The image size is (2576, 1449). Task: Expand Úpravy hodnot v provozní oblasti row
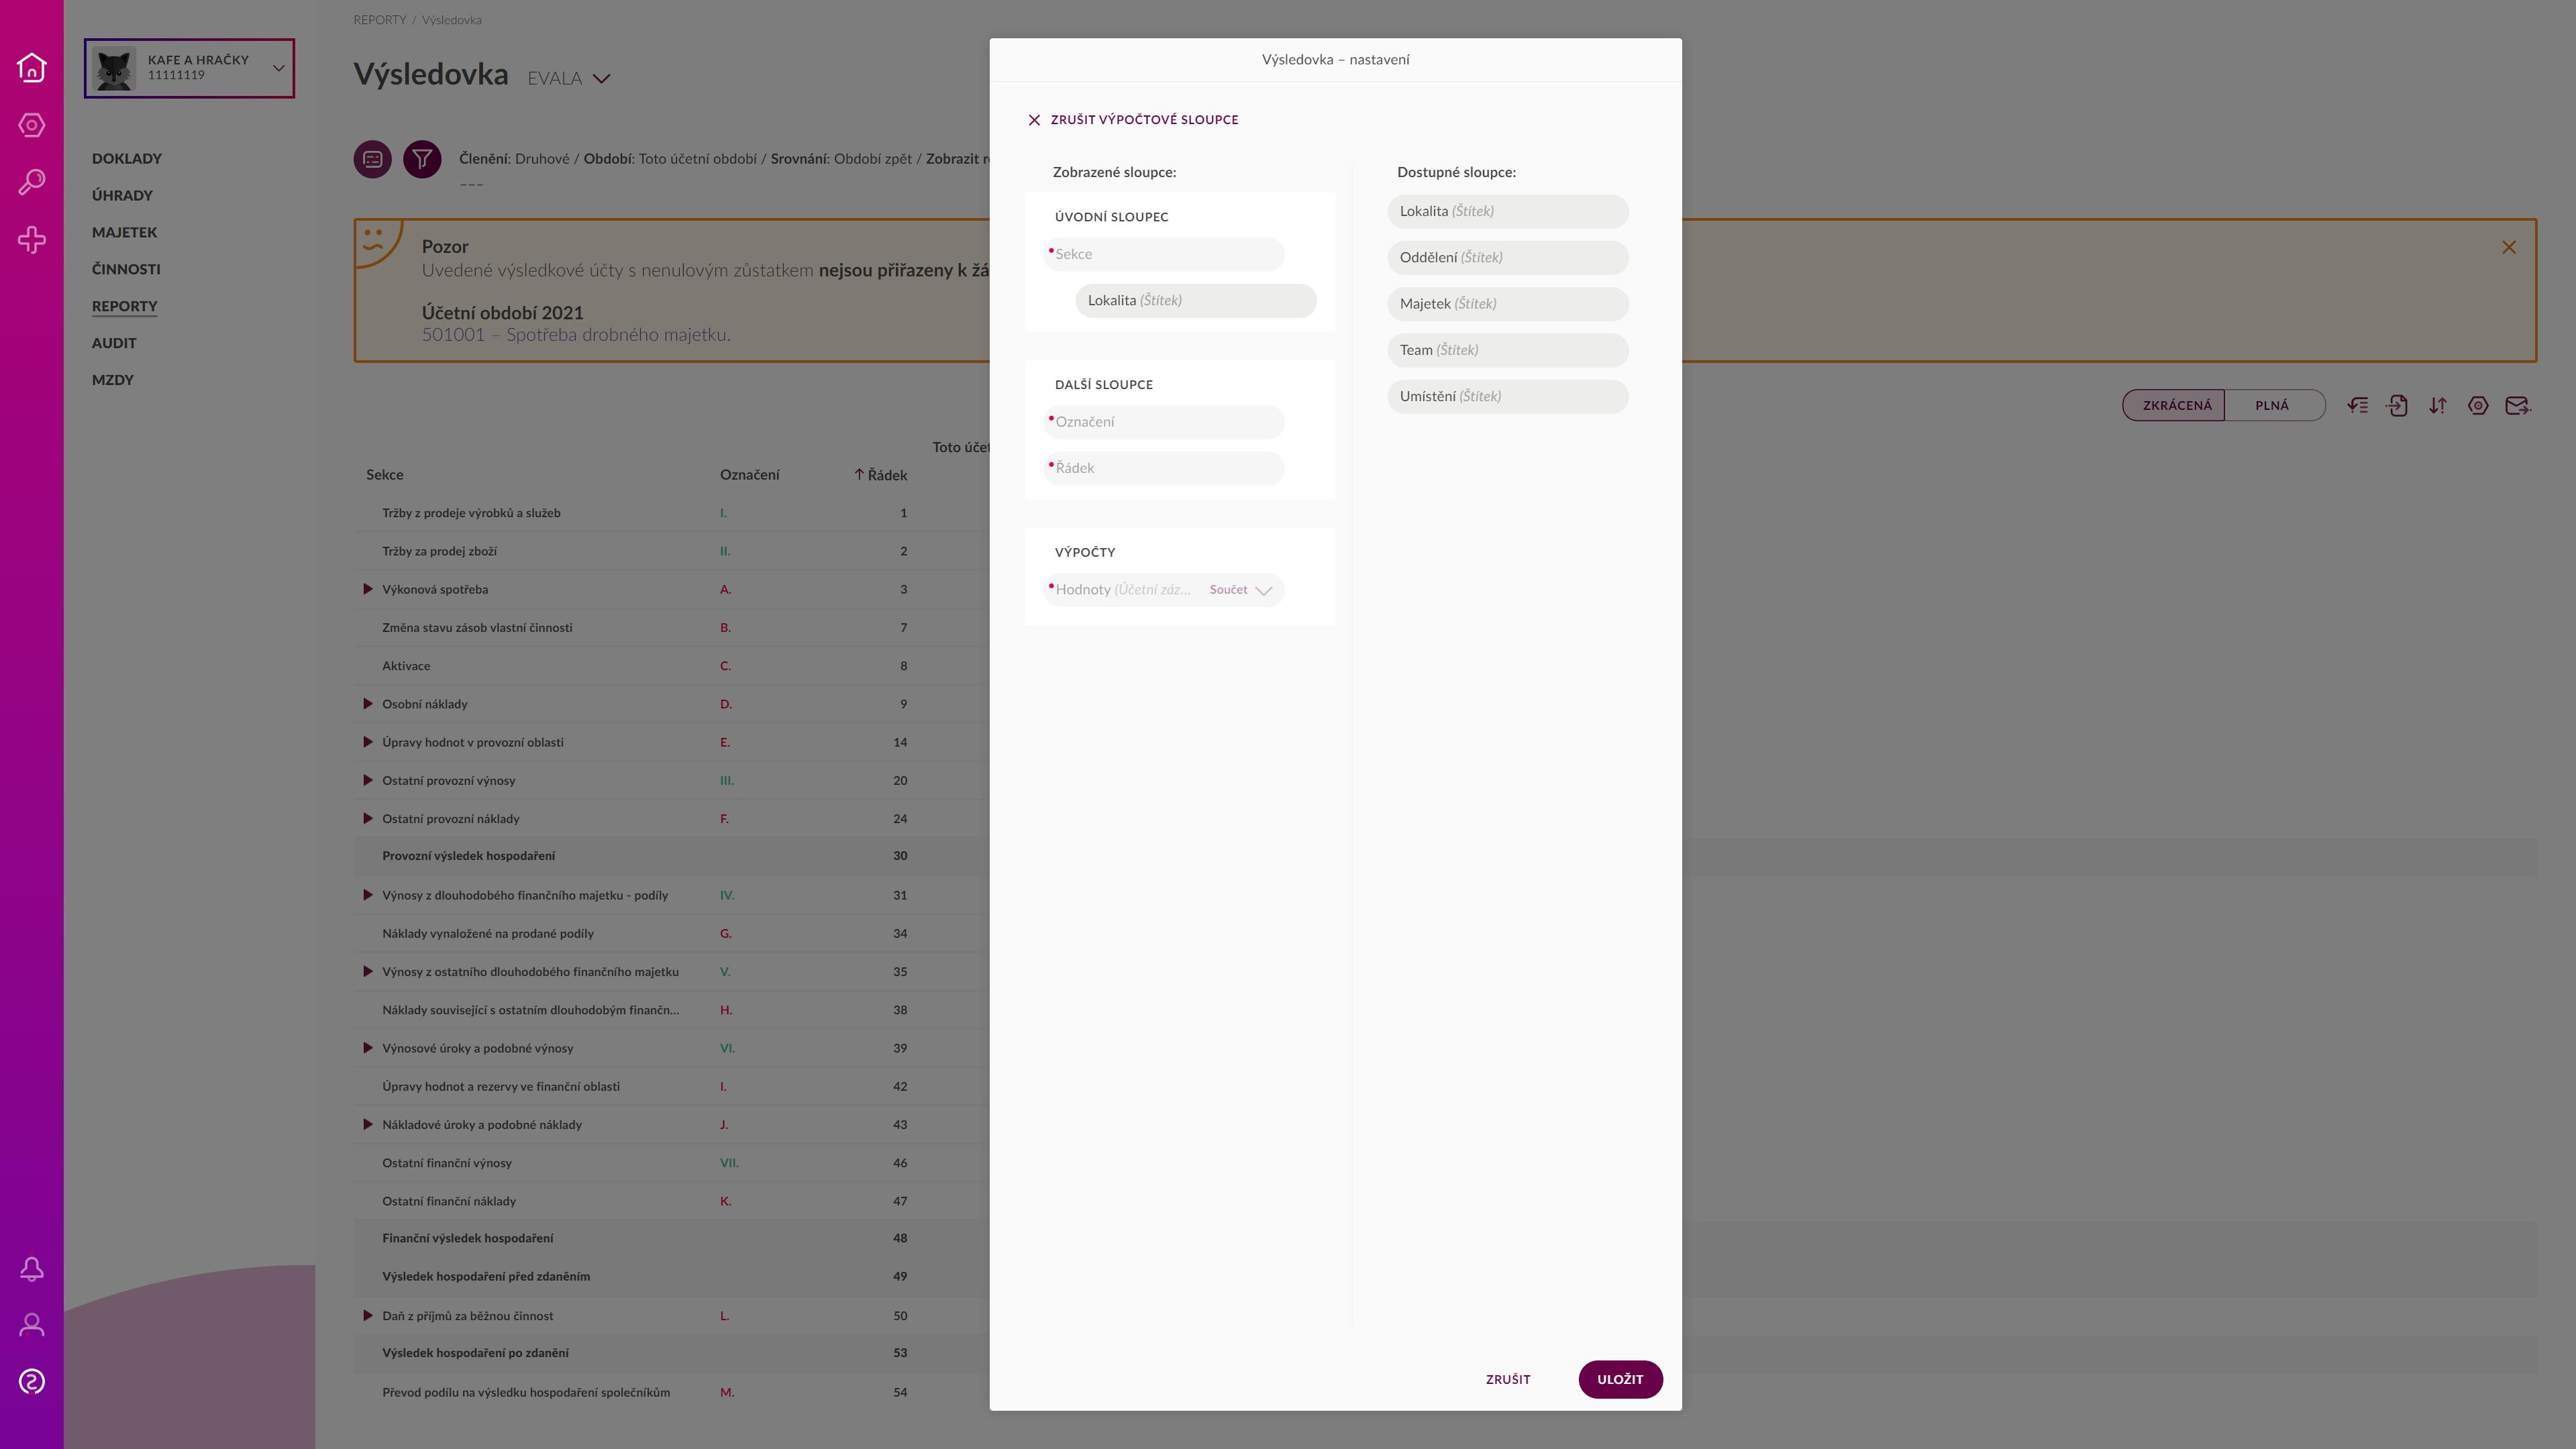point(367,742)
